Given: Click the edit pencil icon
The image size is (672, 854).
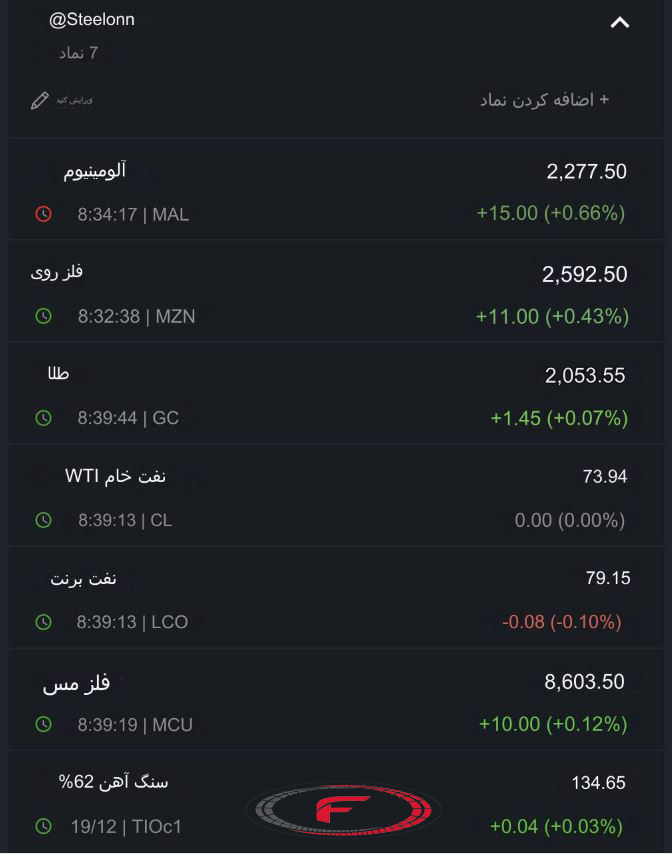Looking at the screenshot, I should tap(39, 101).
